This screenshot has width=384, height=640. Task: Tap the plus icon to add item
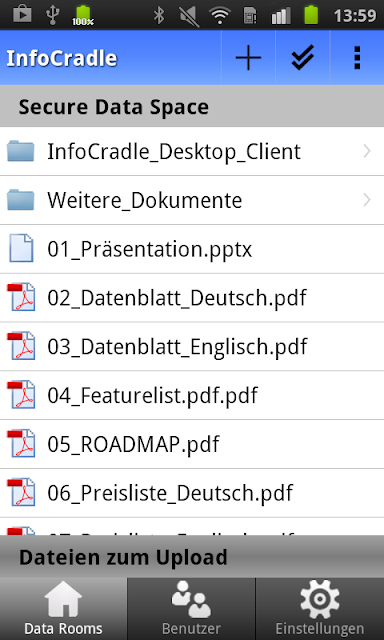tap(248, 58)
